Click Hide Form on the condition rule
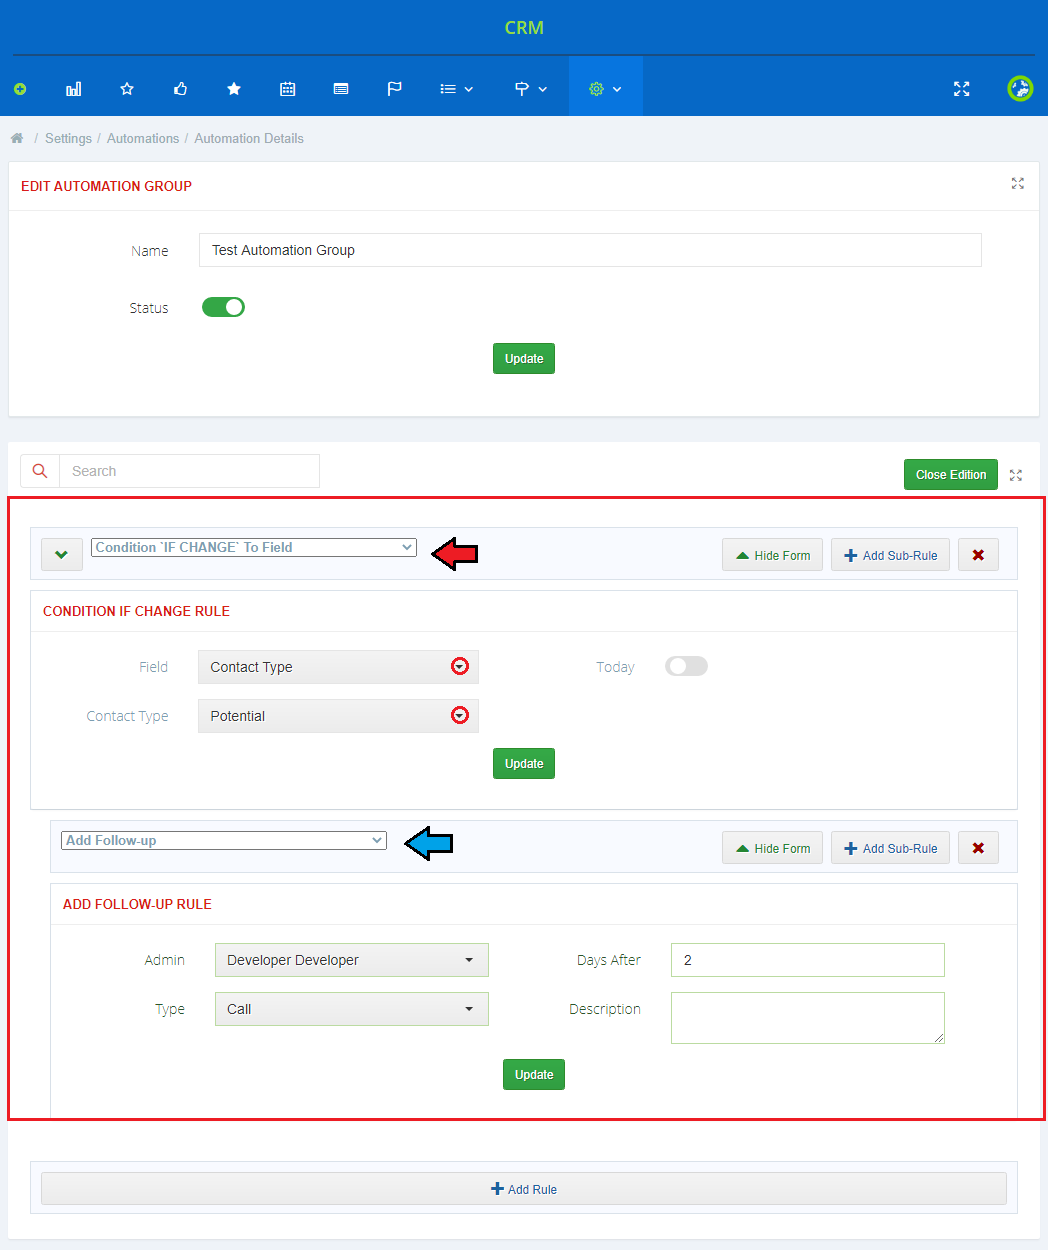1048x1250 pixels. pyautogui.click(x=773, y=555)
